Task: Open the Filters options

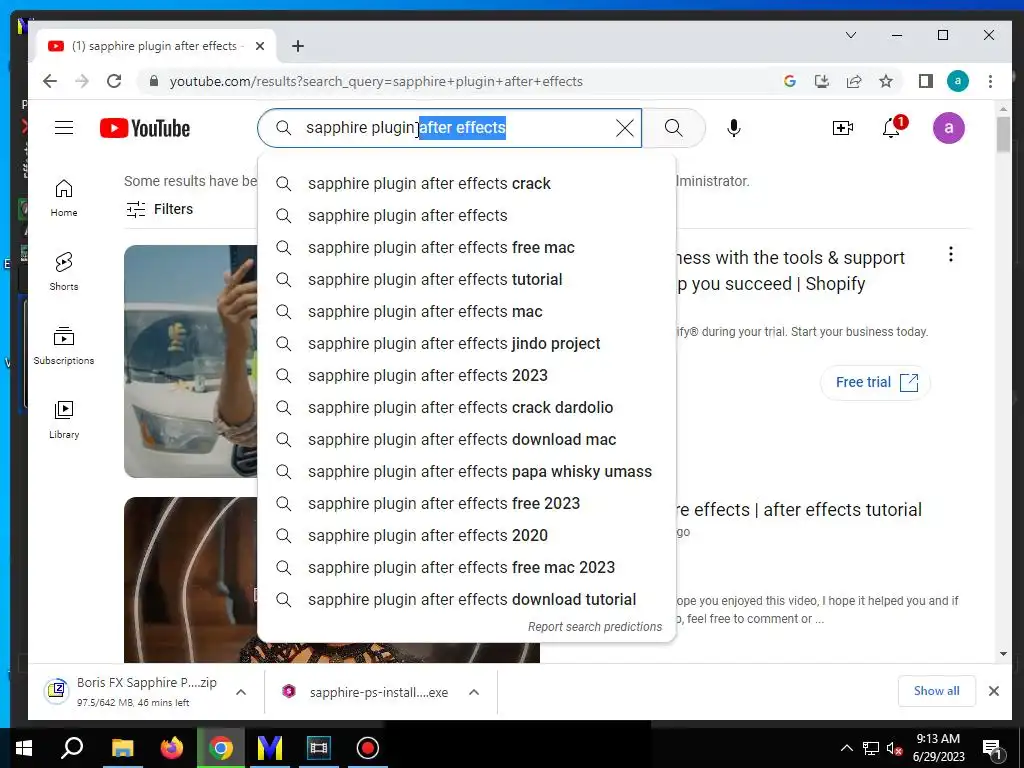Action: pos(159,209)
